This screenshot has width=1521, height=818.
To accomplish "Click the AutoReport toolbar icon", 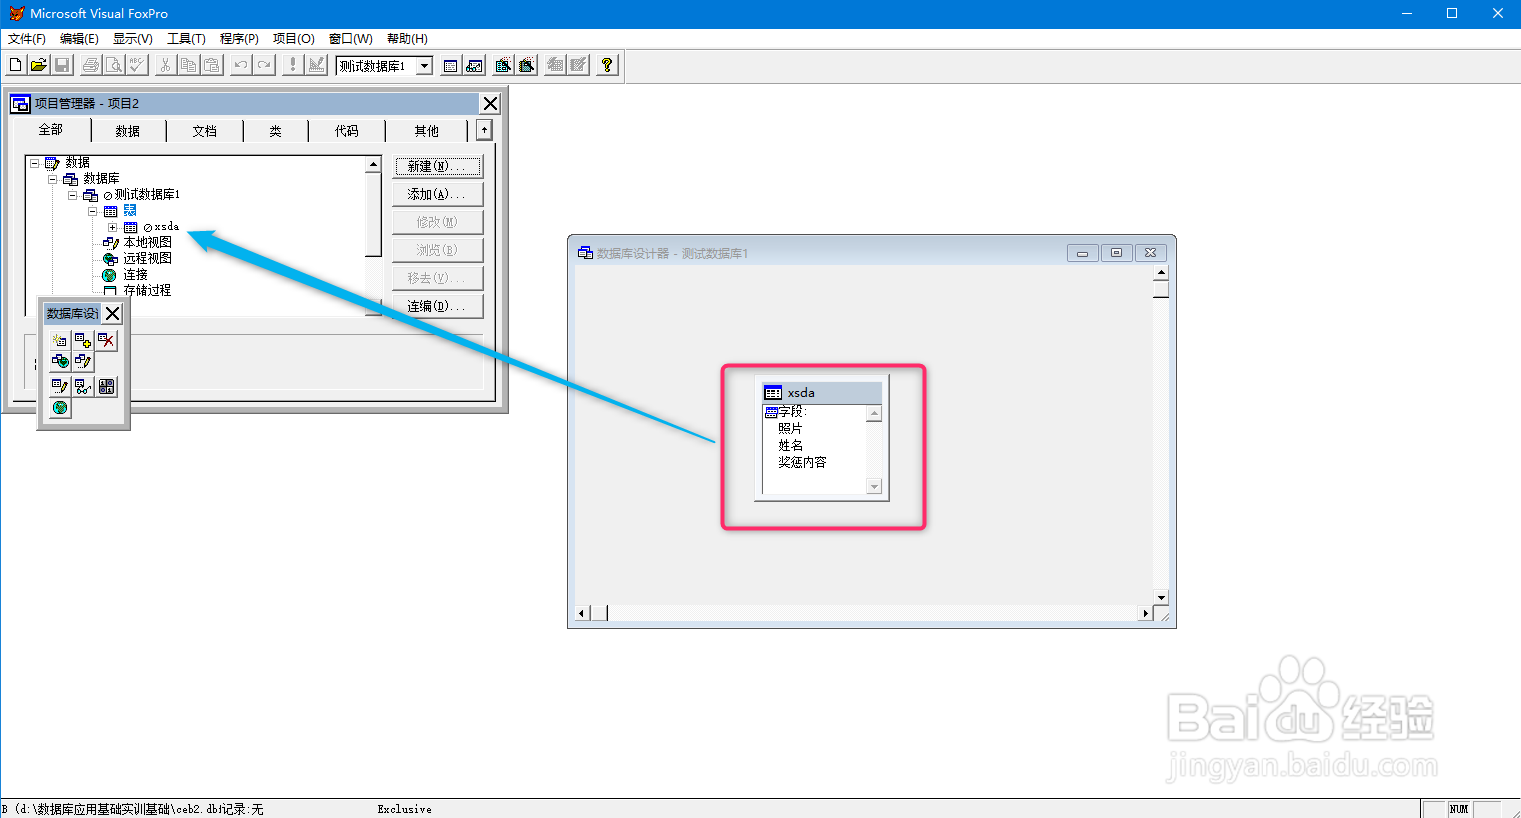I will tap(578, 65).
